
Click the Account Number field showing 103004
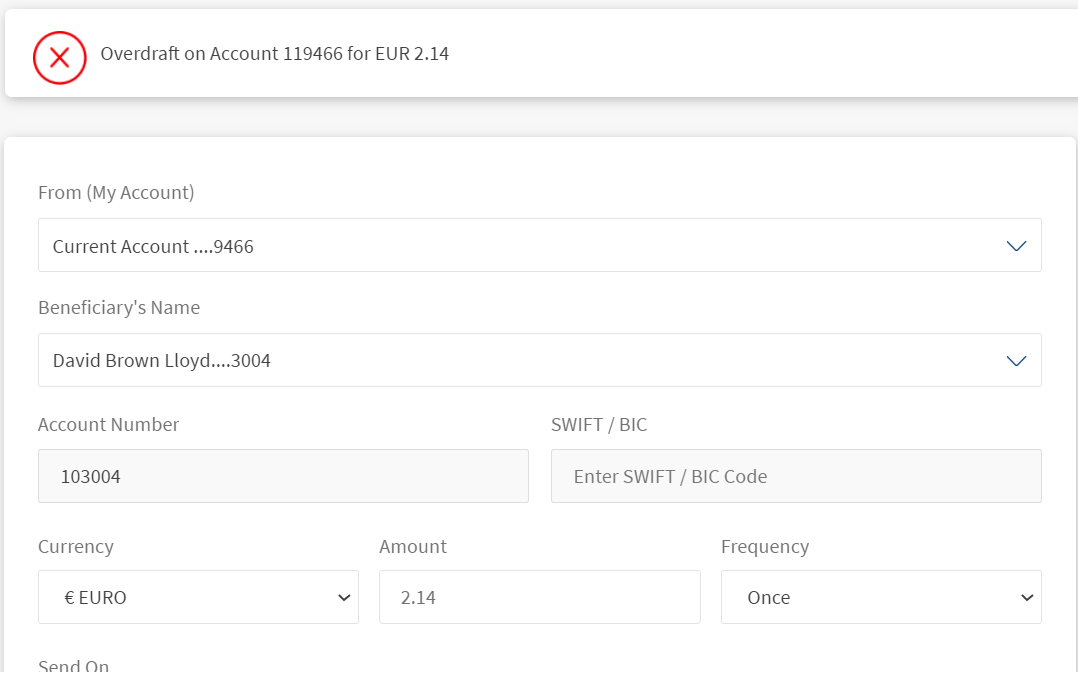point(283,476)
